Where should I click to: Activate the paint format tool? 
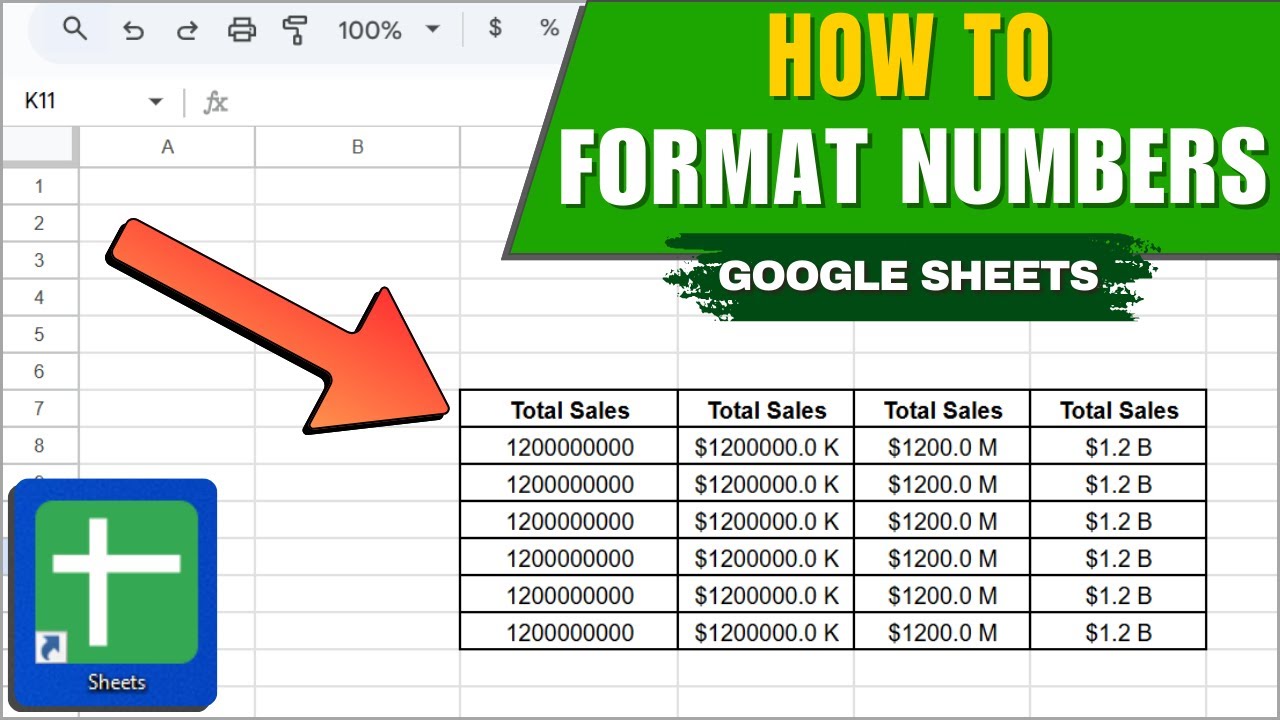pyautogui.click(x=295, y=30)
